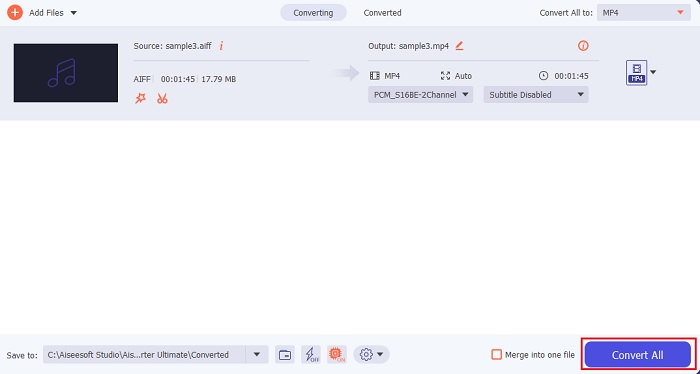Open the output folder icon
Screen dimensions: 700x374
pos(285,355)
